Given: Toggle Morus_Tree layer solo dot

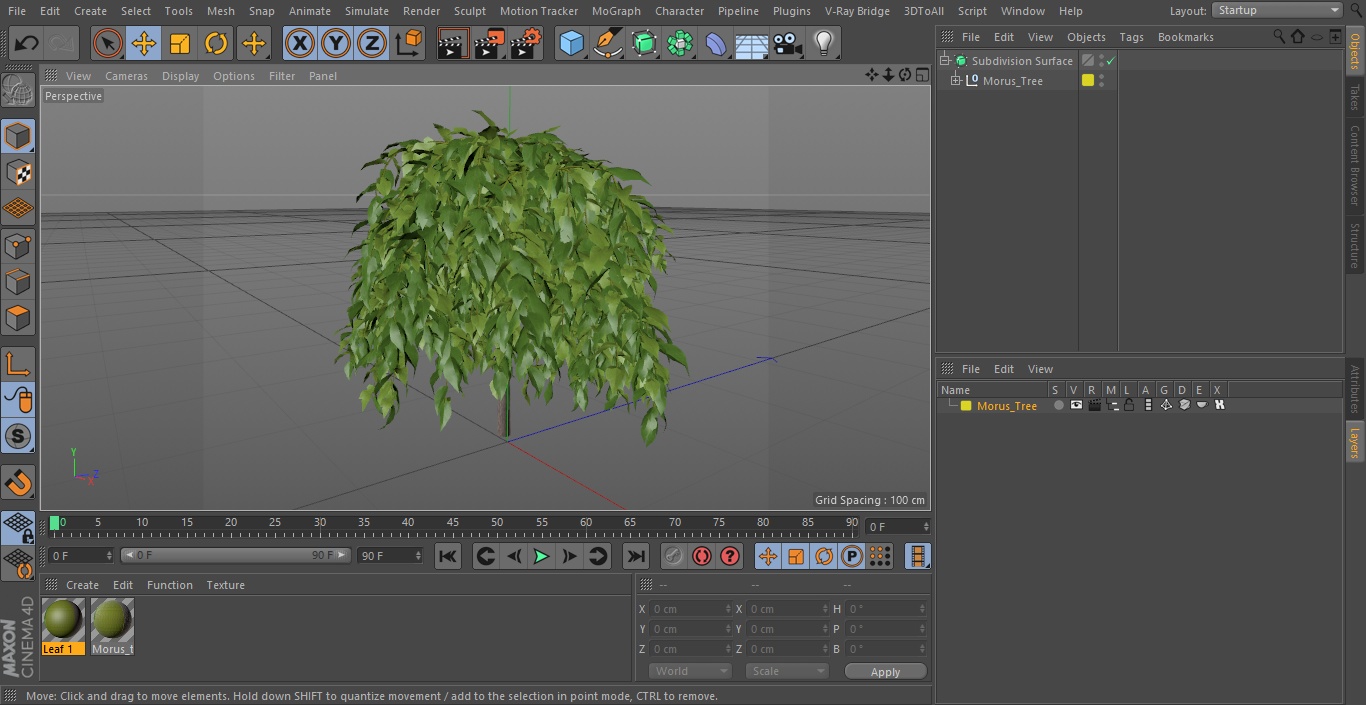Looking at the screenshot, I should (1059, 405).
